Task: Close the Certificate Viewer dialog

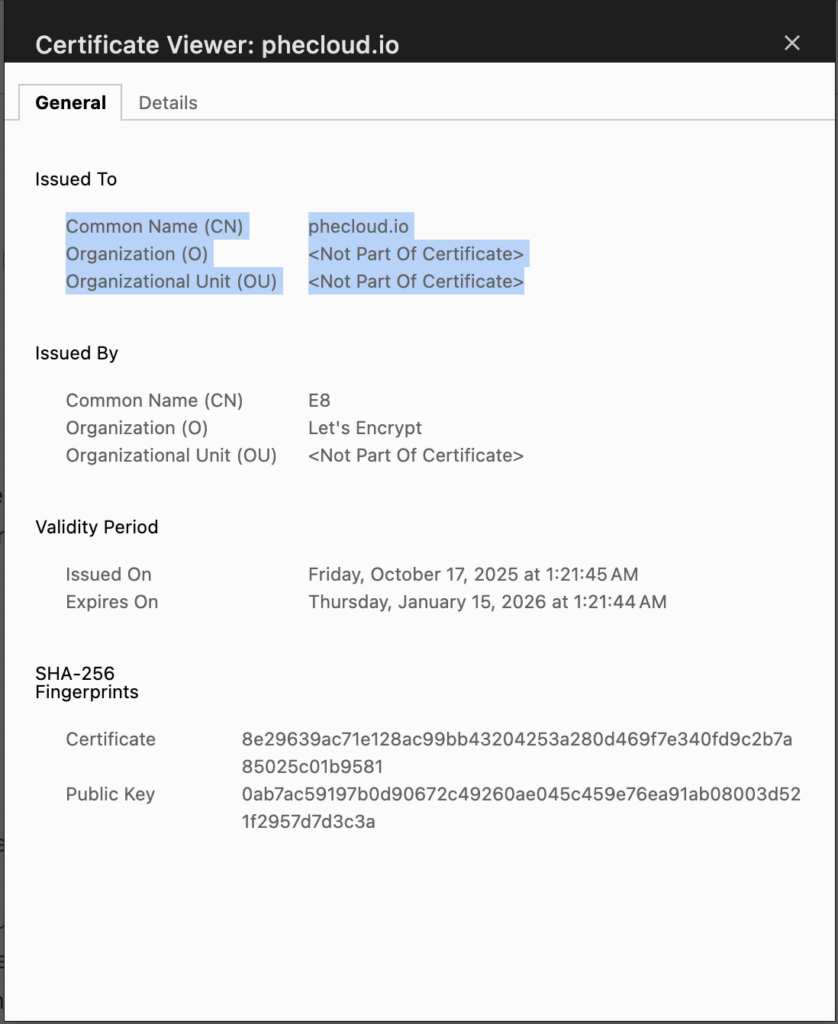Action: coord(792,43)
